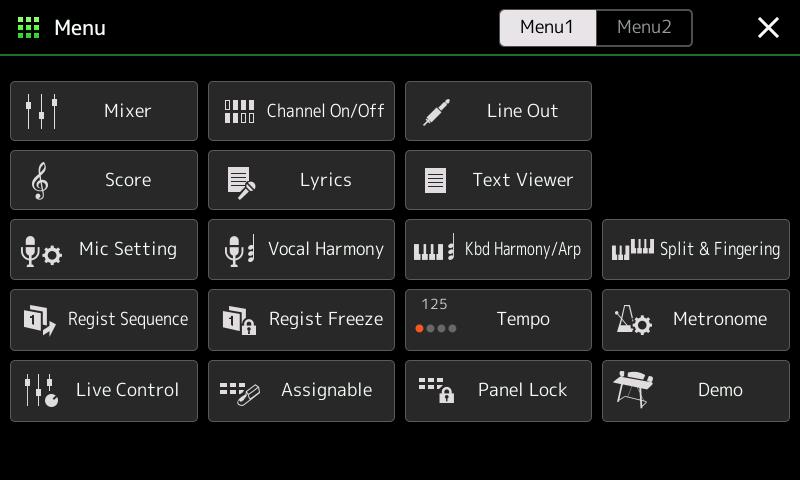Select the Menu1 tab
The width and height of the screenshot is (800, 480).
coord(547,28)
